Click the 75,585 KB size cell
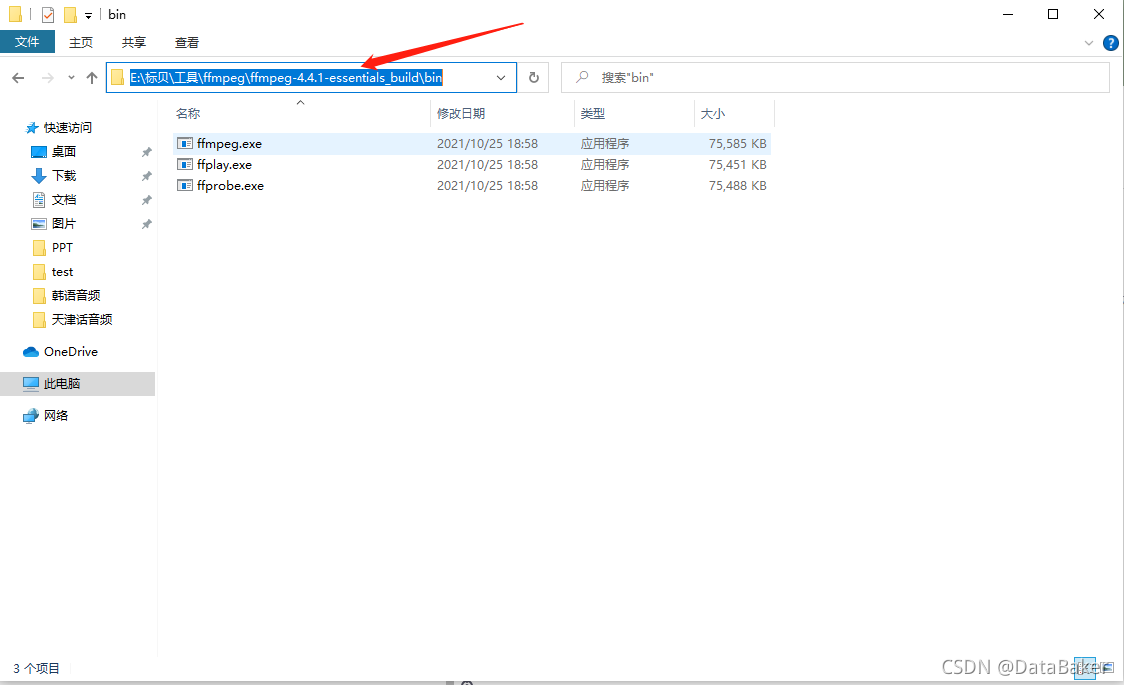The image size is (1124, 685). coord(738,143)
